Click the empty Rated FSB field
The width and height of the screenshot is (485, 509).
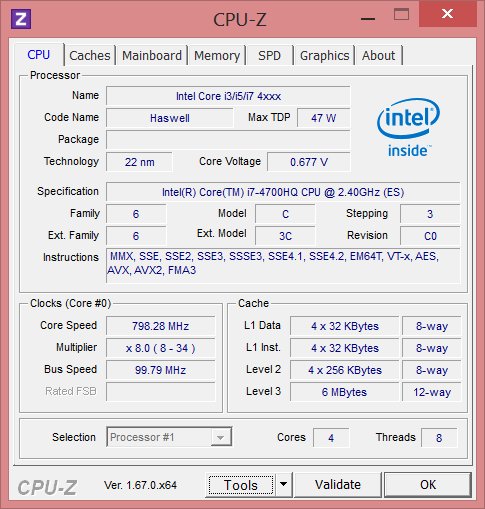pos(161,392)
